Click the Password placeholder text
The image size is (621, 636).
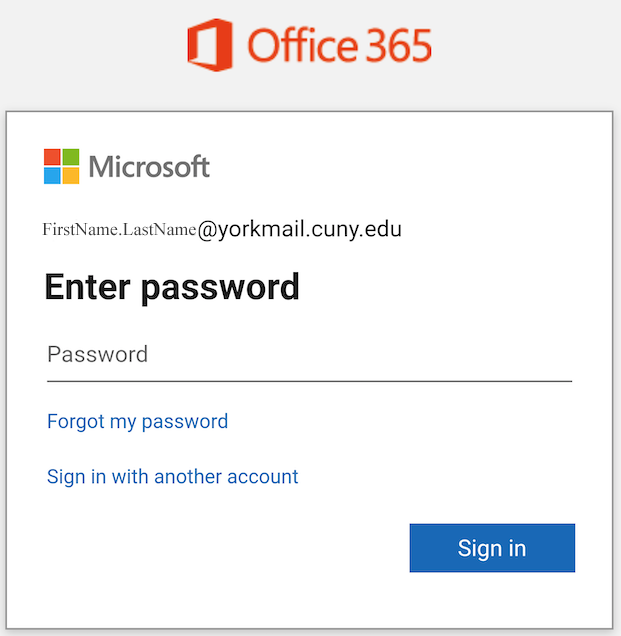[97, 354]
